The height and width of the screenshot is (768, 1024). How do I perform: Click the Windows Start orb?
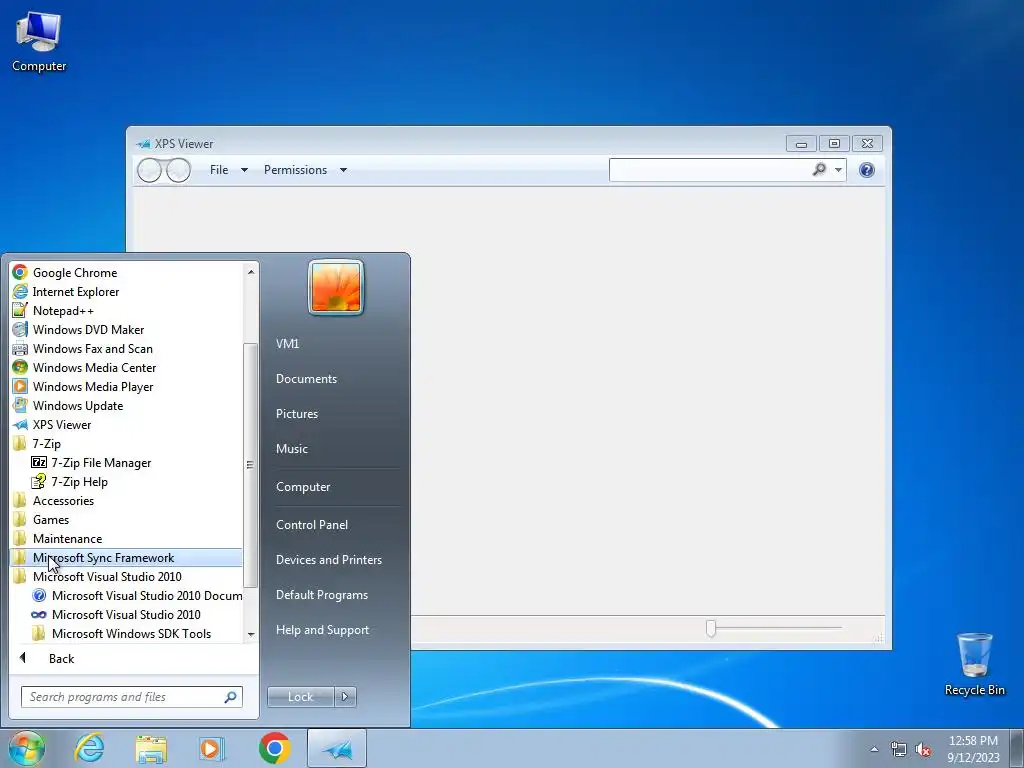[x=26, y=748]
